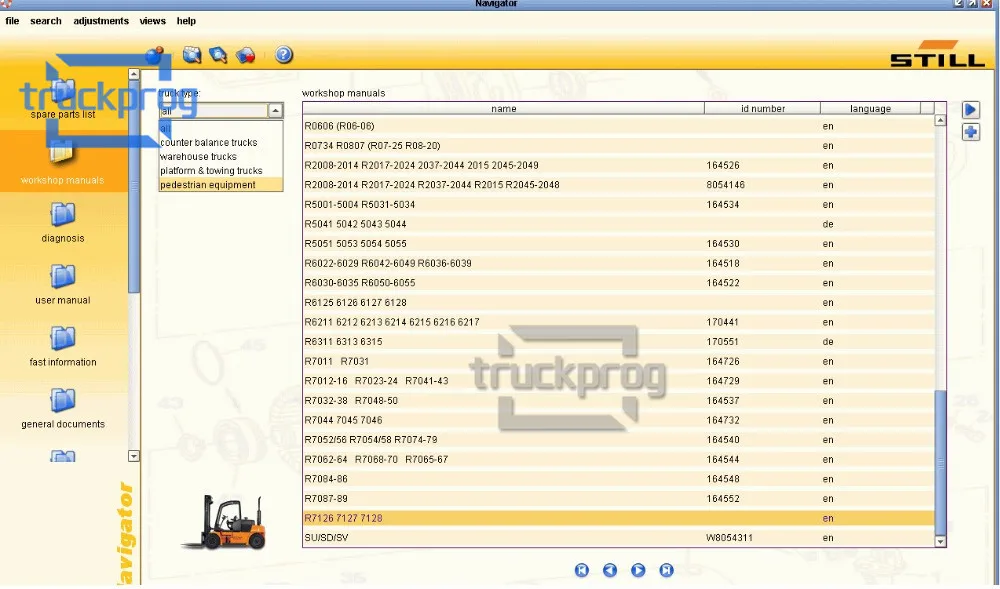
Task: Select the row with id number 8054146
Action: 619,185
